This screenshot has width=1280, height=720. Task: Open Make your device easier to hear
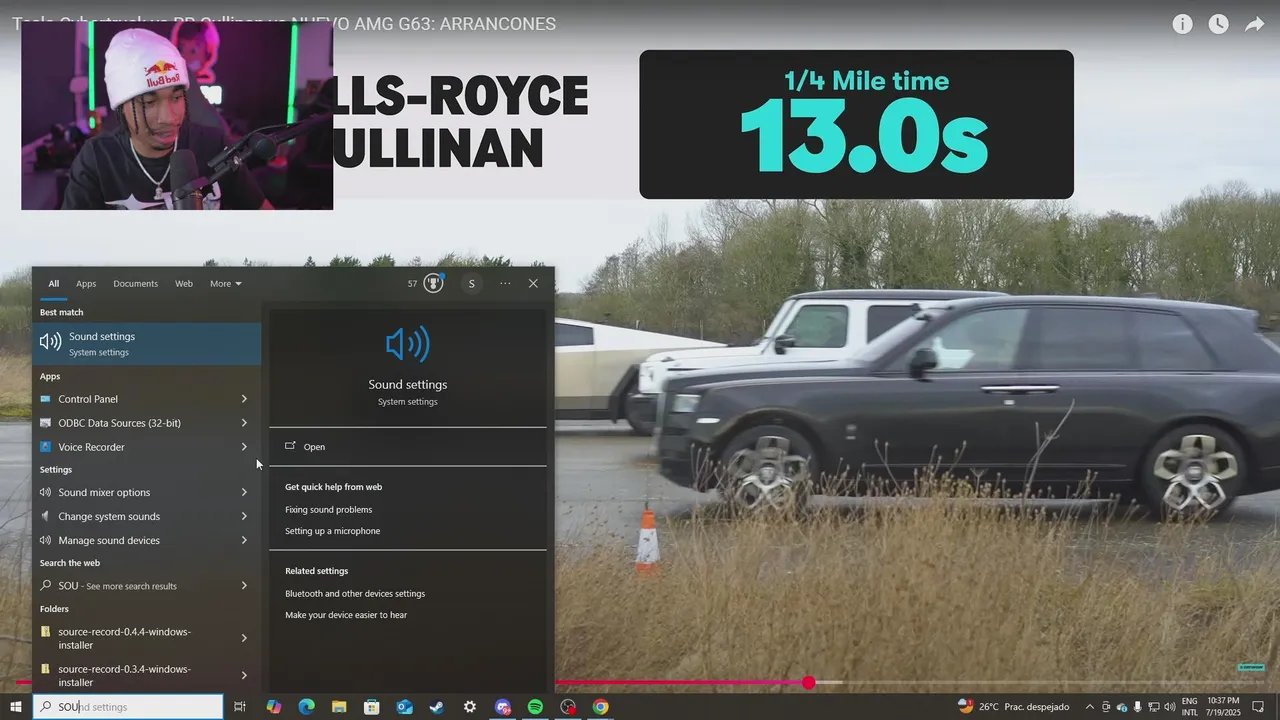(346, 615)
